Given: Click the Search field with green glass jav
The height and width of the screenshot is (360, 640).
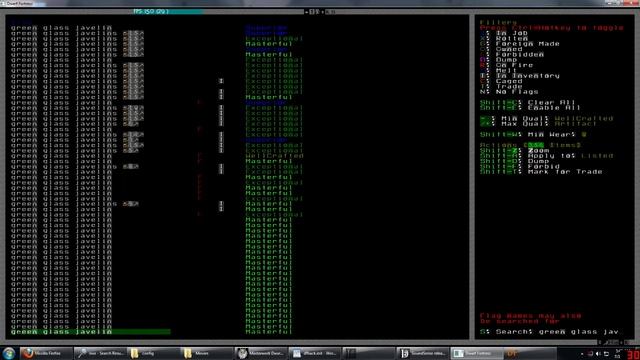Looking at the screenshot, I should 549,331.
